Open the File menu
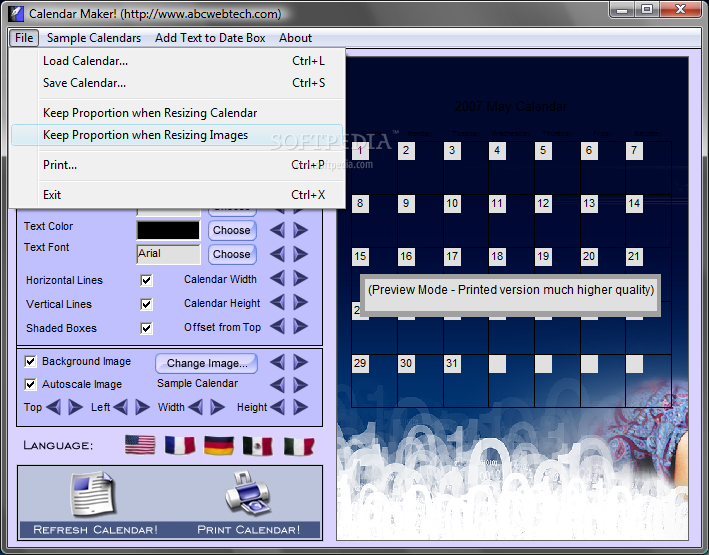Screen dimensions: 709x555 24,38
